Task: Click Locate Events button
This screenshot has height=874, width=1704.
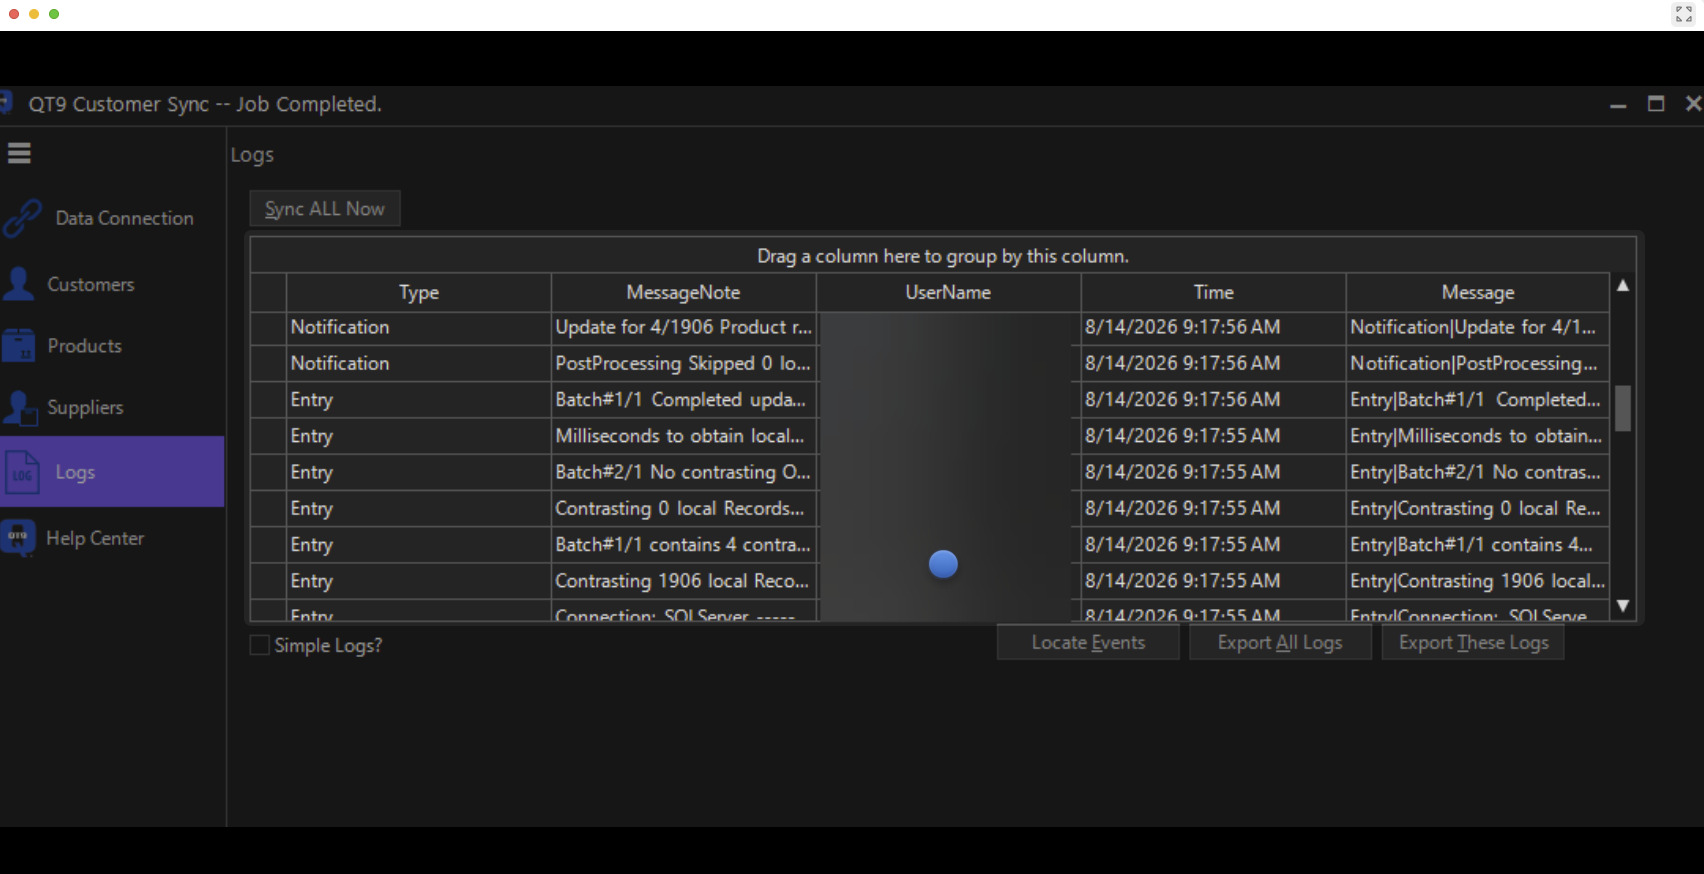Action: pos(1088,643)
